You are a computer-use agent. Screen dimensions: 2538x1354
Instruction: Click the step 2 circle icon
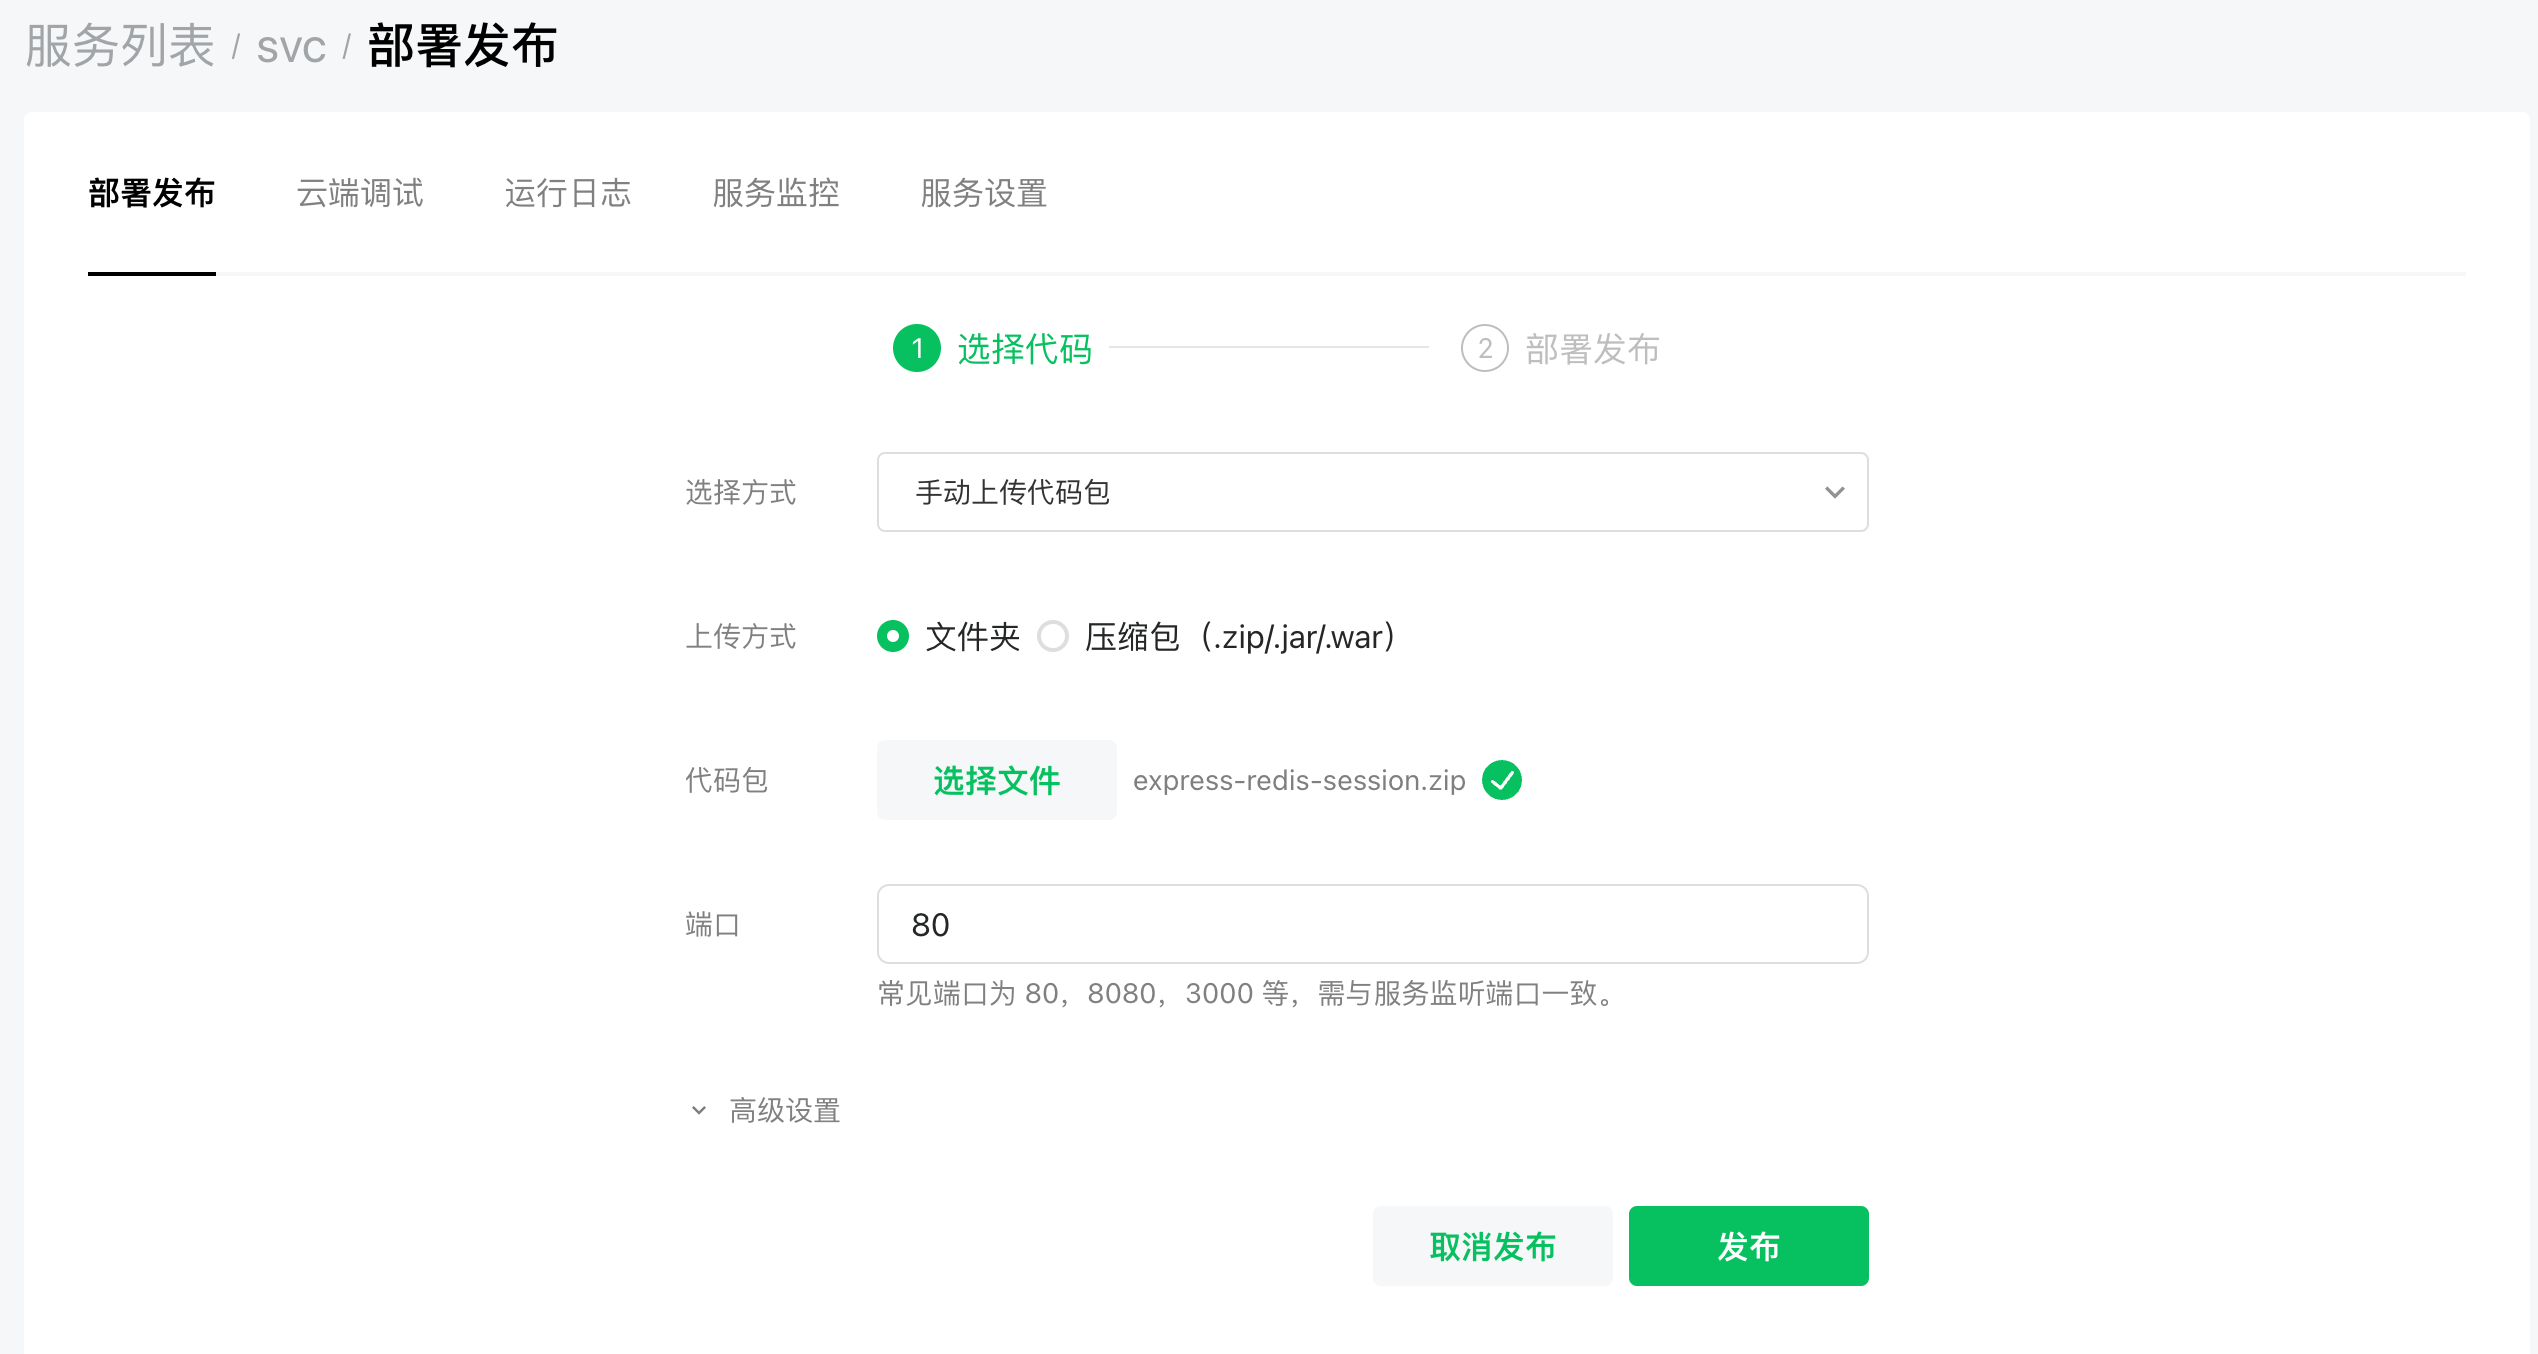[x=1484, y=349]
